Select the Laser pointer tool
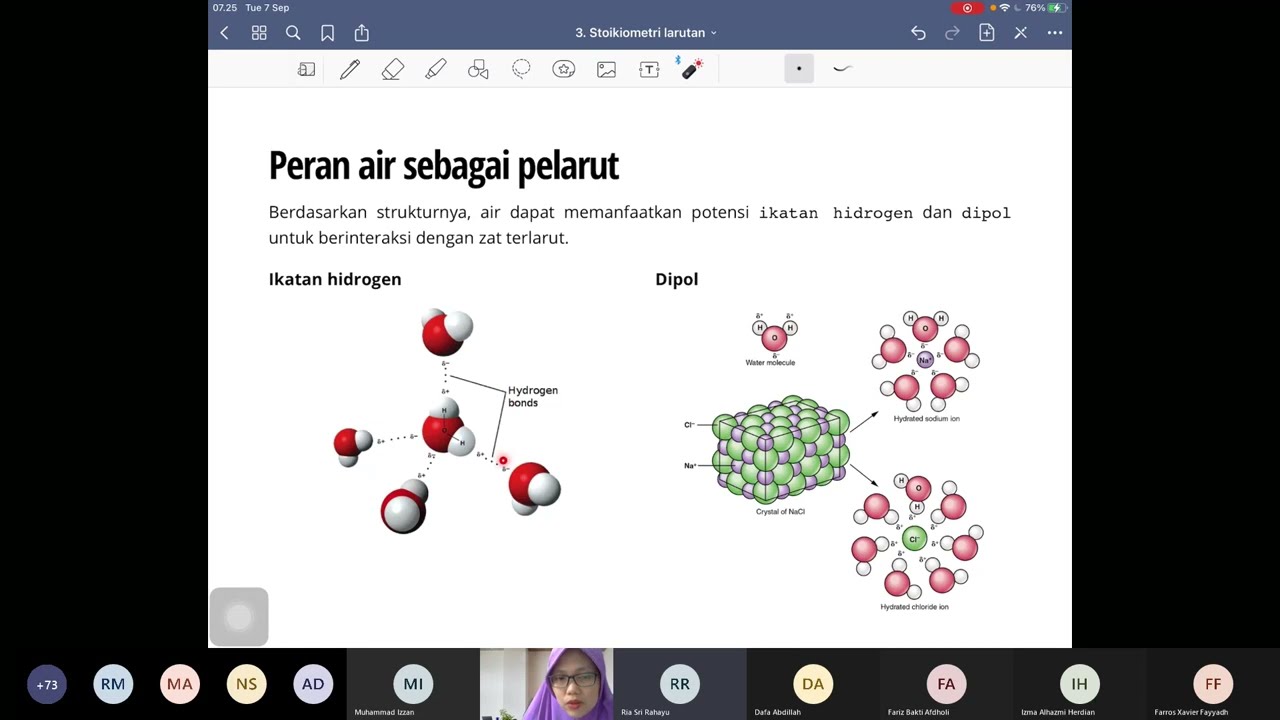The height and width of the screenshot is (720, 1280). pos(690,68)
